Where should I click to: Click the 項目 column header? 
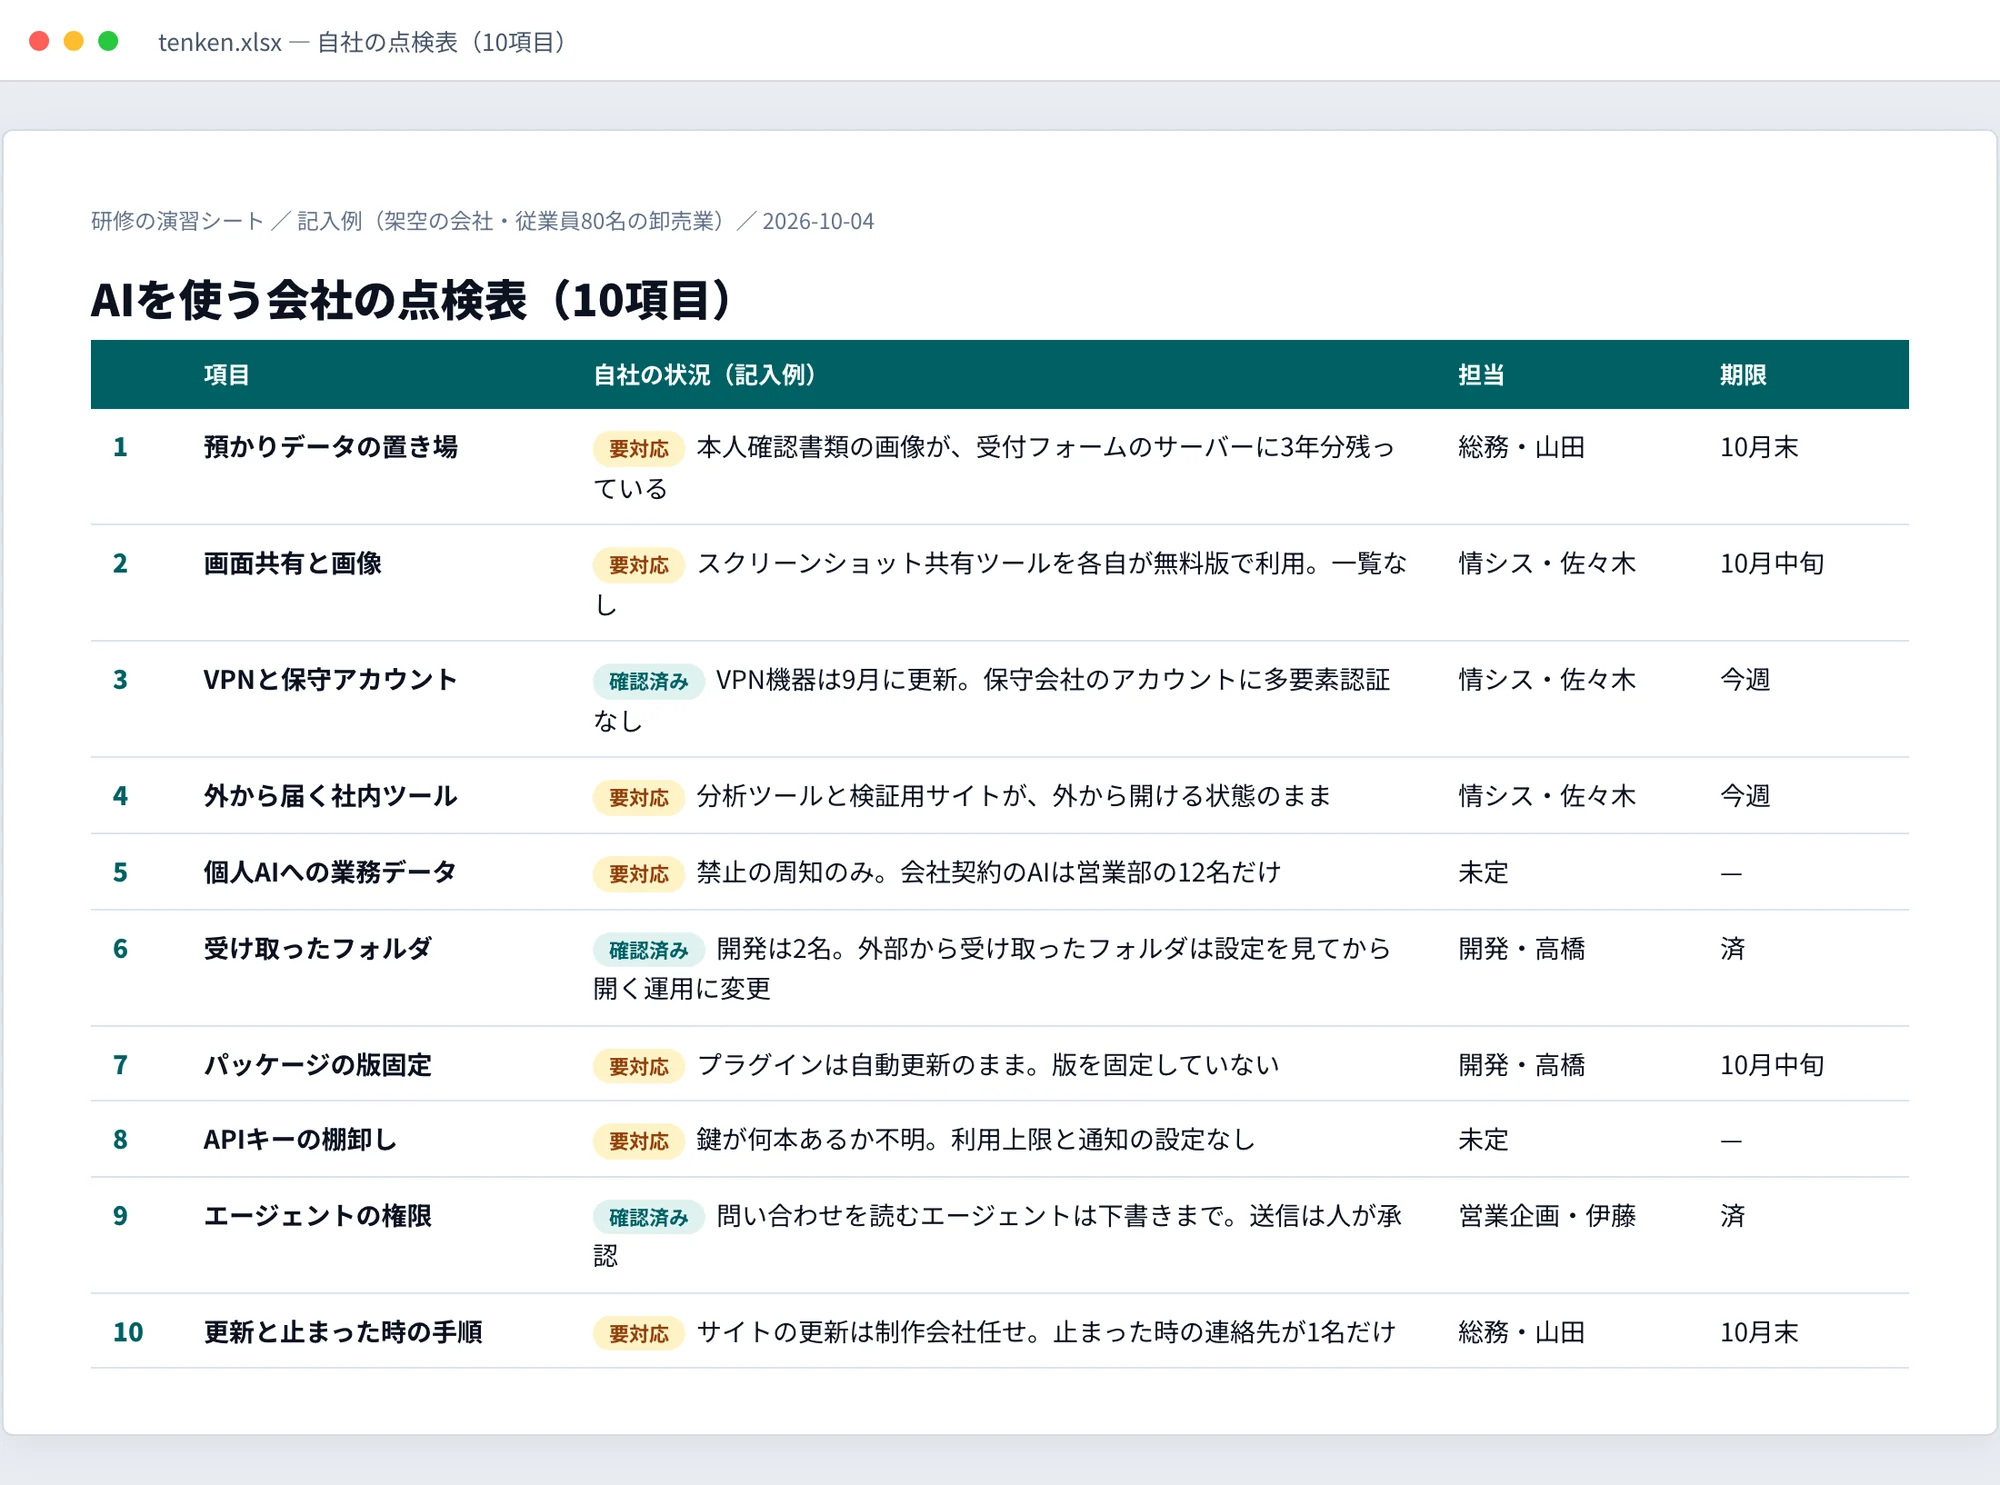coord(226,375)
